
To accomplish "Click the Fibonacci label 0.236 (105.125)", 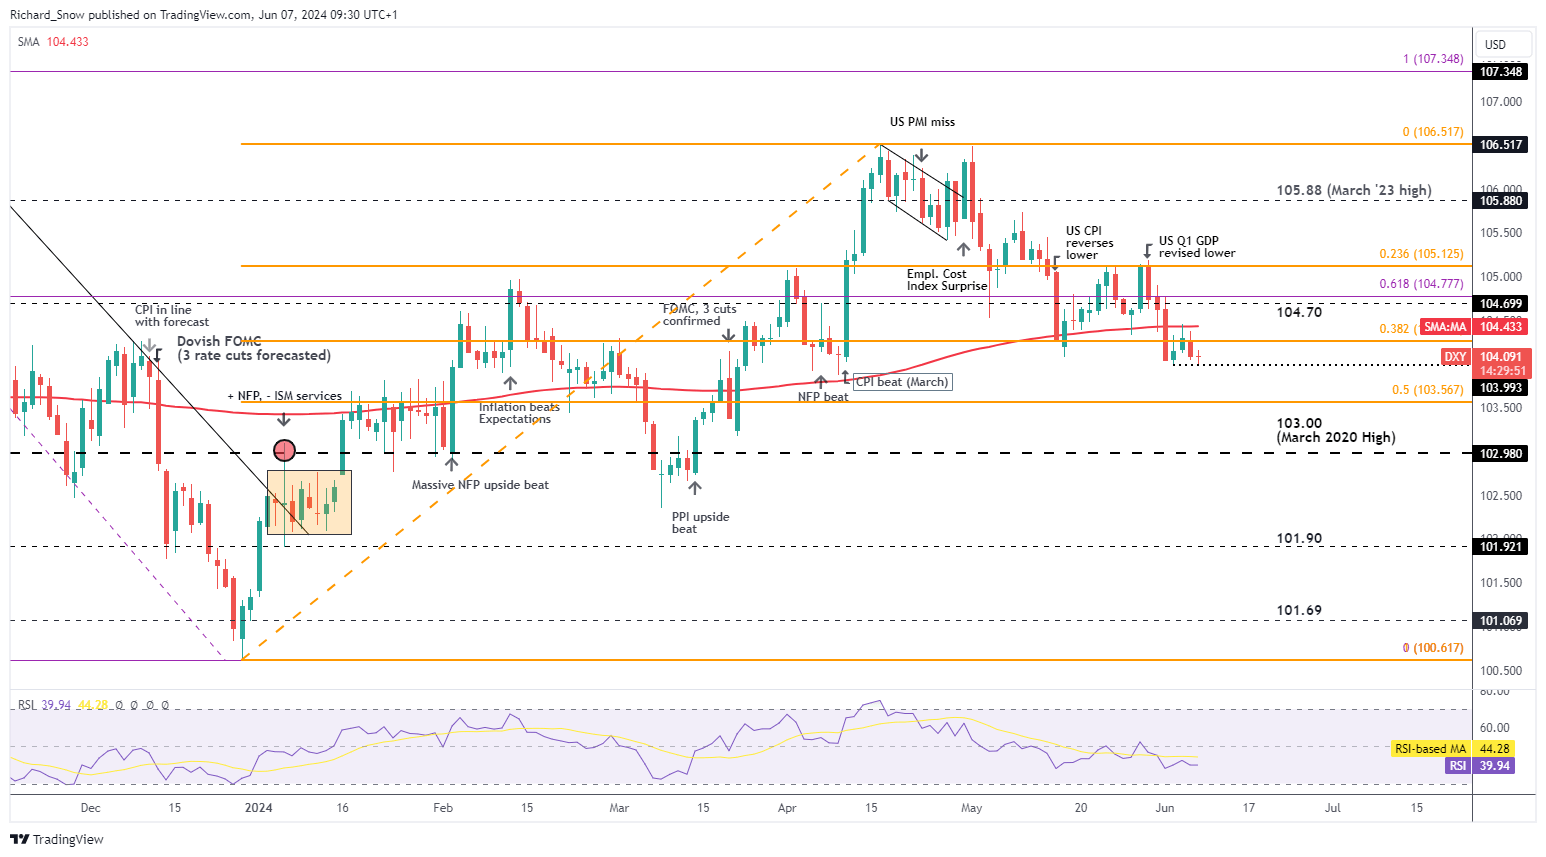I will point(1421,254).
